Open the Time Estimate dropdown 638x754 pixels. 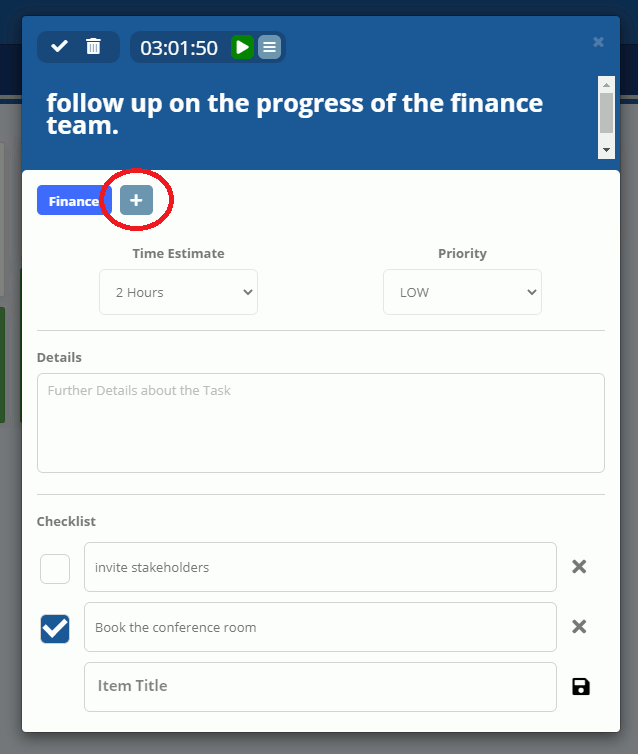coord(178,292)
